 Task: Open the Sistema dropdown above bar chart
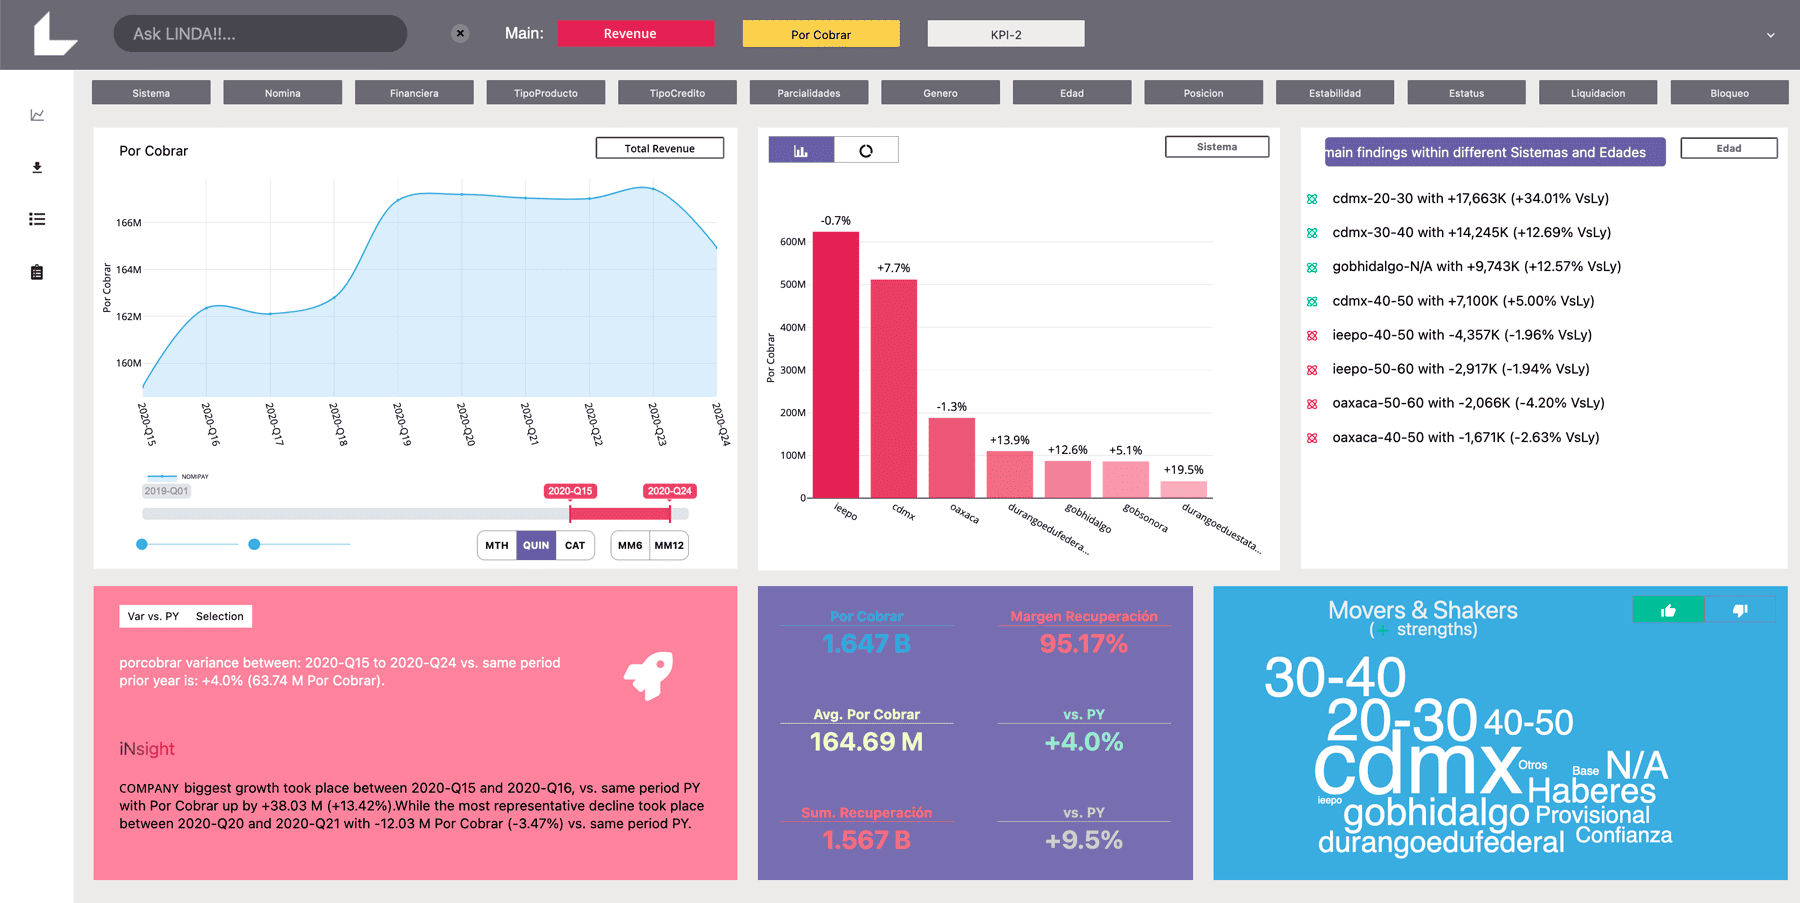[x=1217, y=147]
